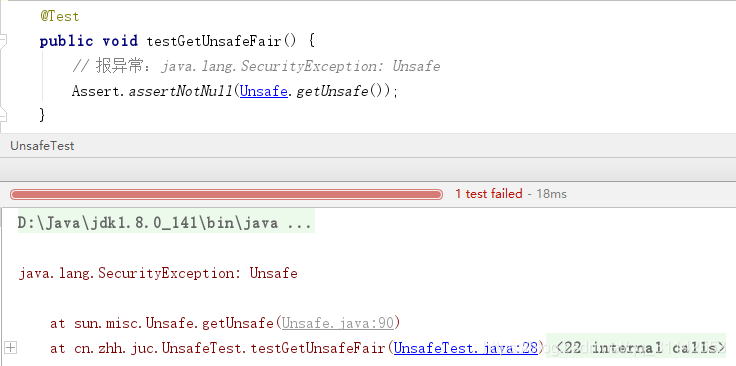Expand the folded stack trace plus icon
This screenshot has width=736, height=366.
pos(10,348)
